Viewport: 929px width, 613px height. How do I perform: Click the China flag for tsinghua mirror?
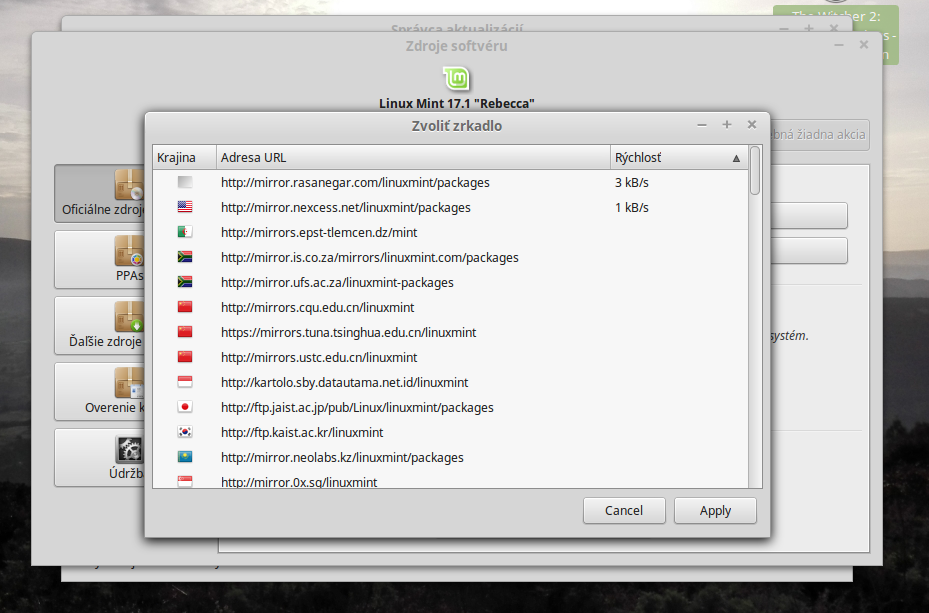click(x=184, y=333)
